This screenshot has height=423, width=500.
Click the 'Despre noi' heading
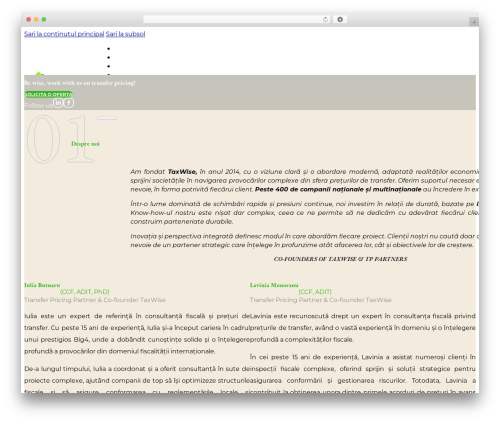85,144
